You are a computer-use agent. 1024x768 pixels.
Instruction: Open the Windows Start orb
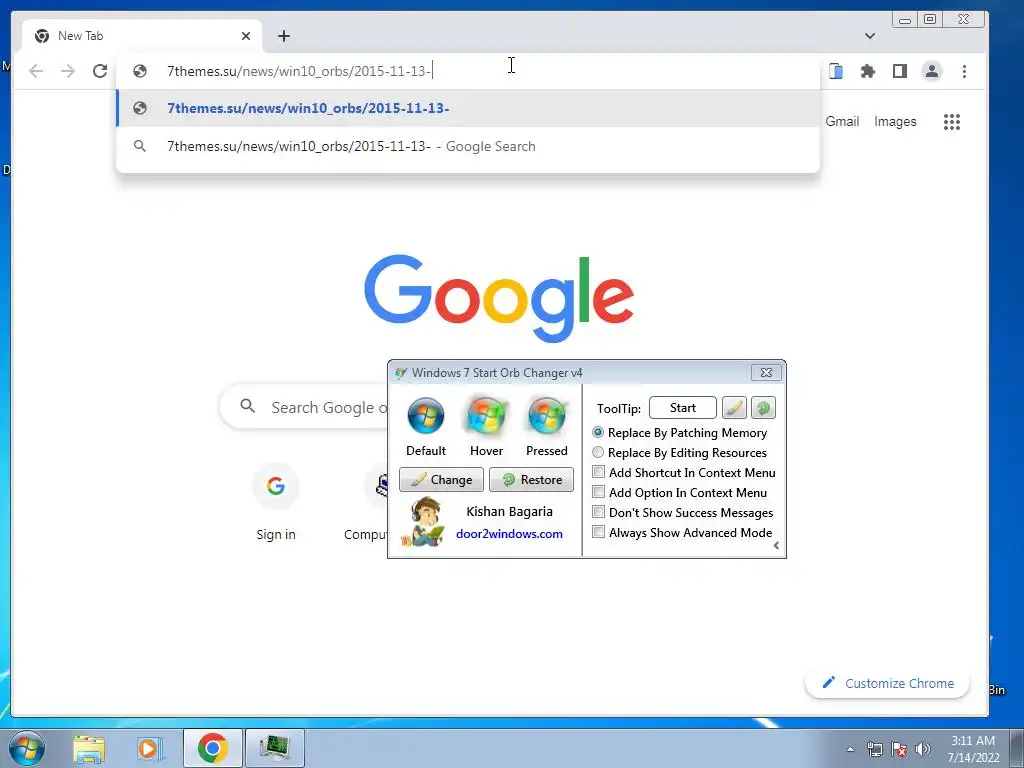[x=27, y=748]
